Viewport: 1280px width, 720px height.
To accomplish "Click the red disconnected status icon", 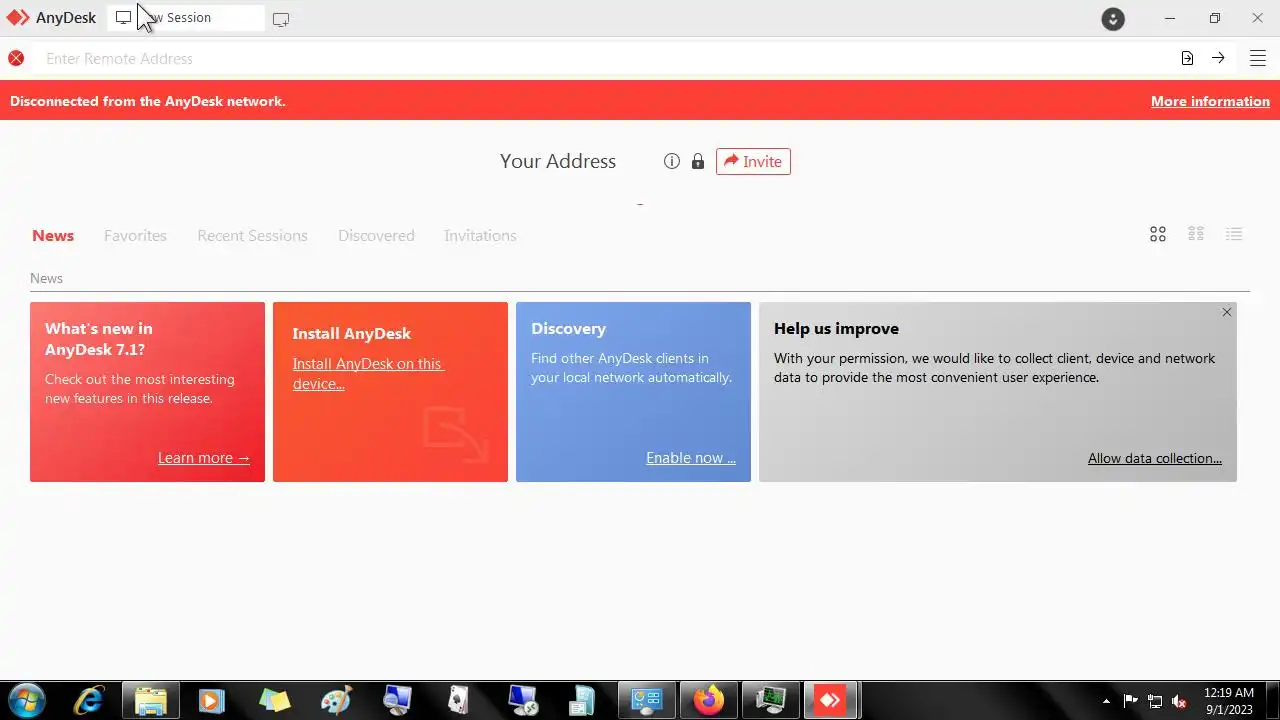I will [x=16, y=58].
